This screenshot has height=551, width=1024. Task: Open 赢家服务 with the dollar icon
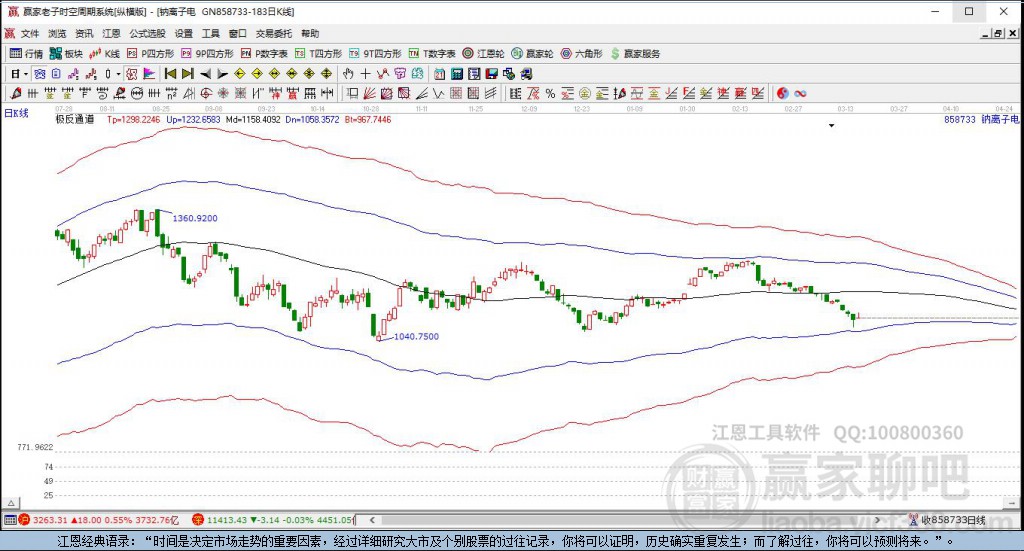[x=635, y=54]
